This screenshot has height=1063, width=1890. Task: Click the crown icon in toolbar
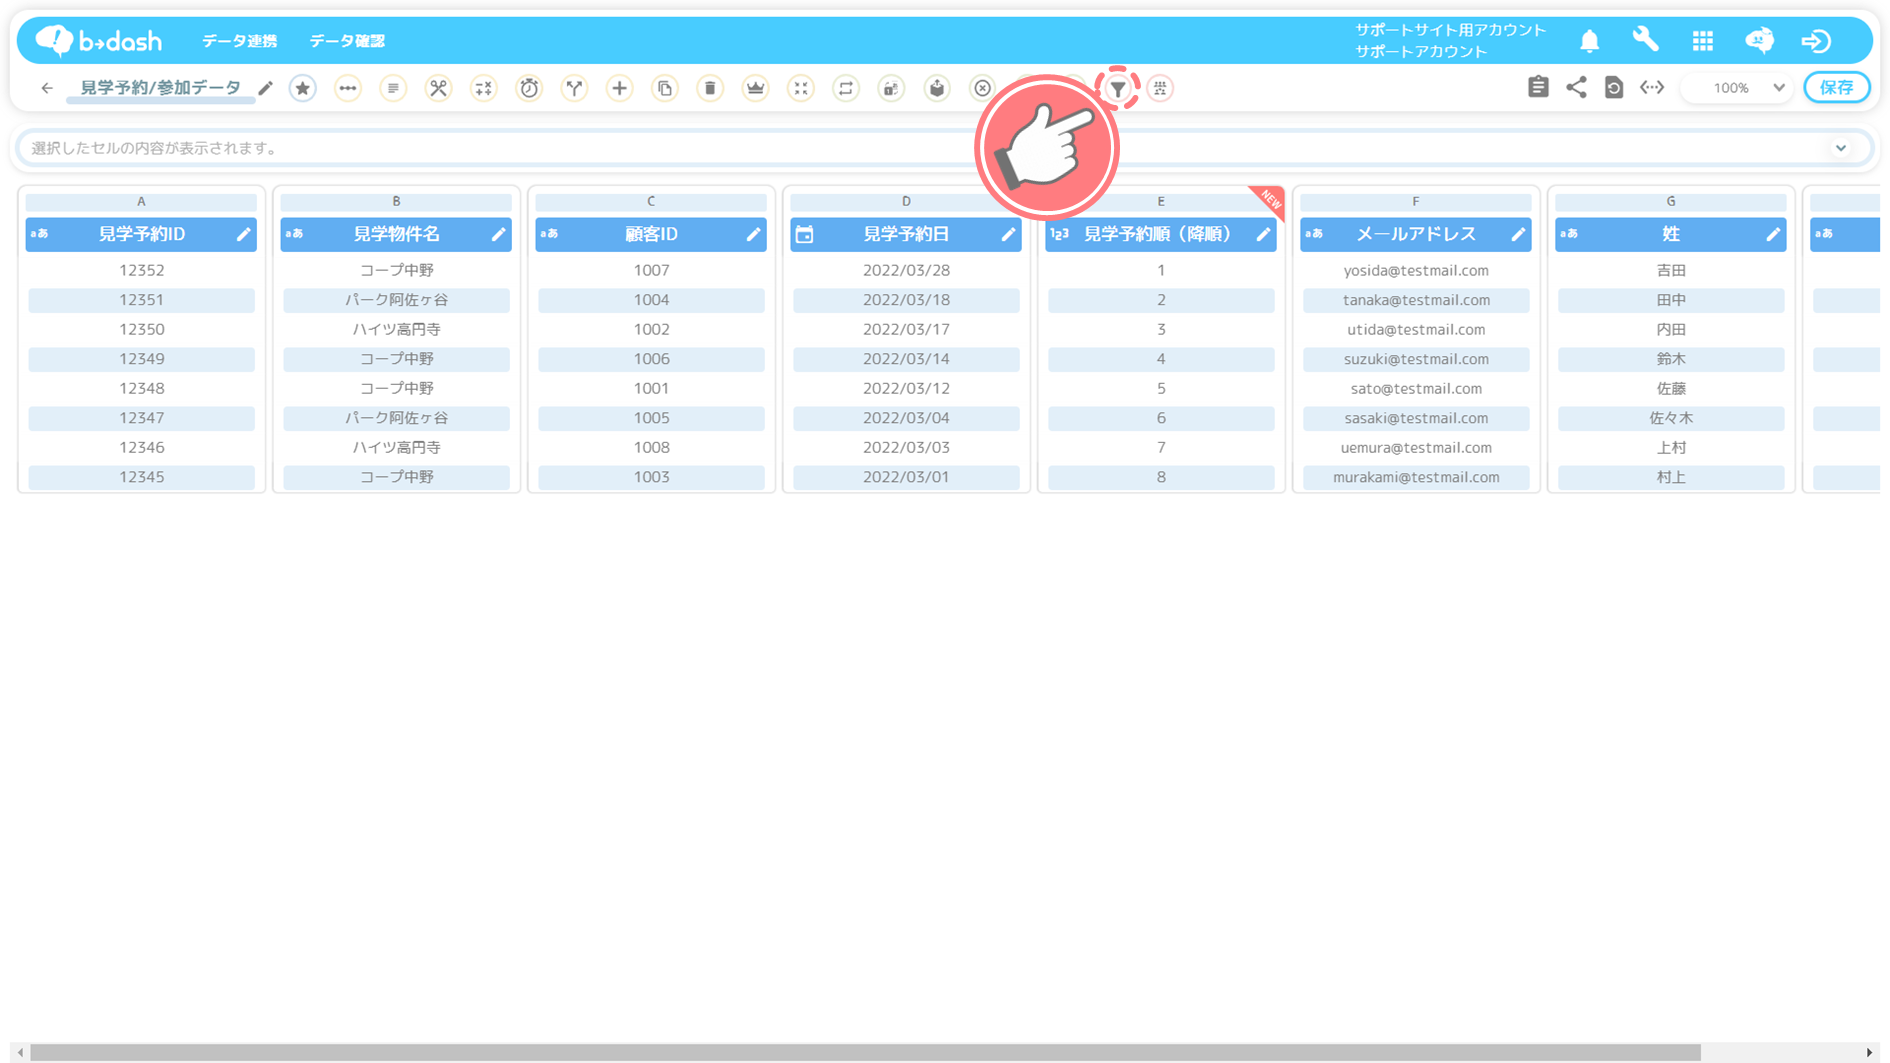(755, 89)
